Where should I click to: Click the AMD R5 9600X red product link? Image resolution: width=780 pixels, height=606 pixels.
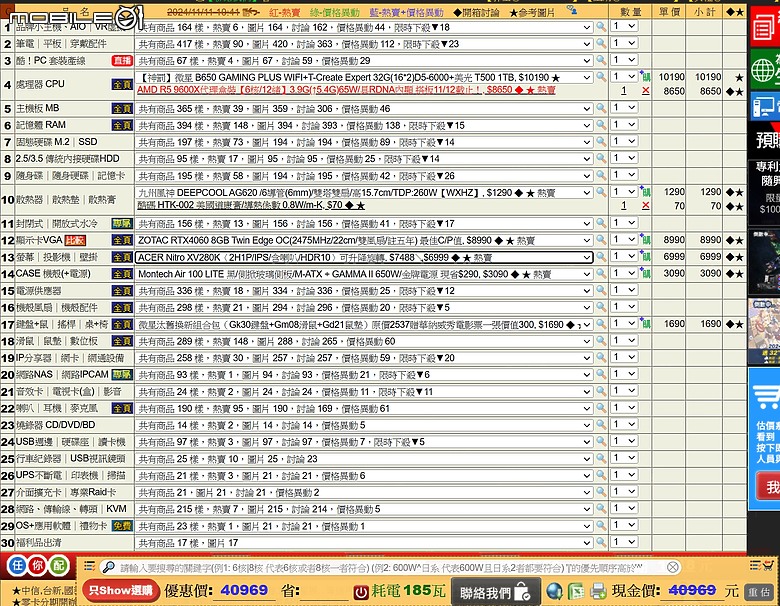tap(346, 90)
